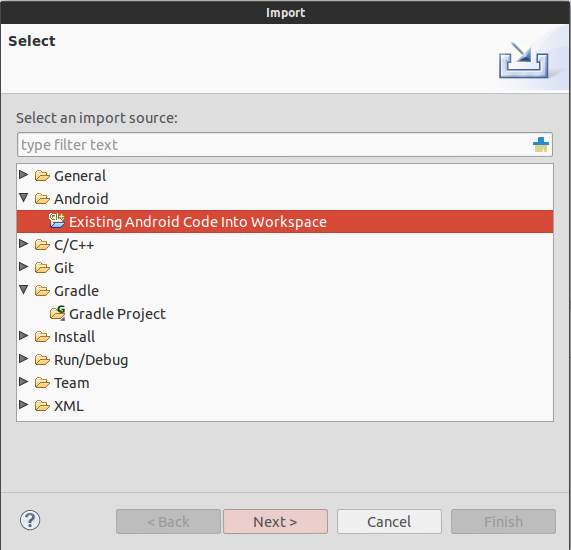This screenshot has height=550, width=571.
Task: Expand the Install category arrow
Action: click(24, 335)
